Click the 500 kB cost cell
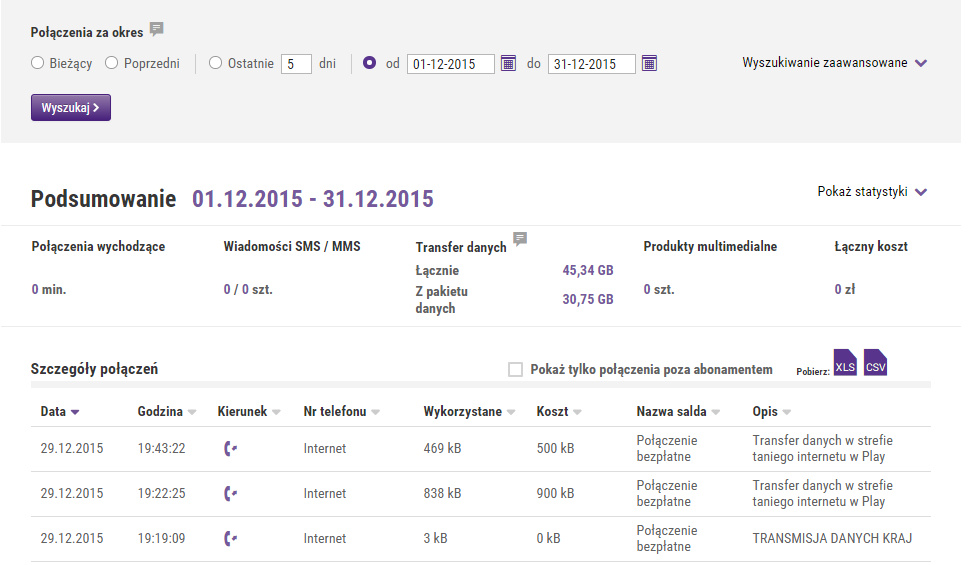The width and height of the screenshot is (970, 565). (556, 449)
